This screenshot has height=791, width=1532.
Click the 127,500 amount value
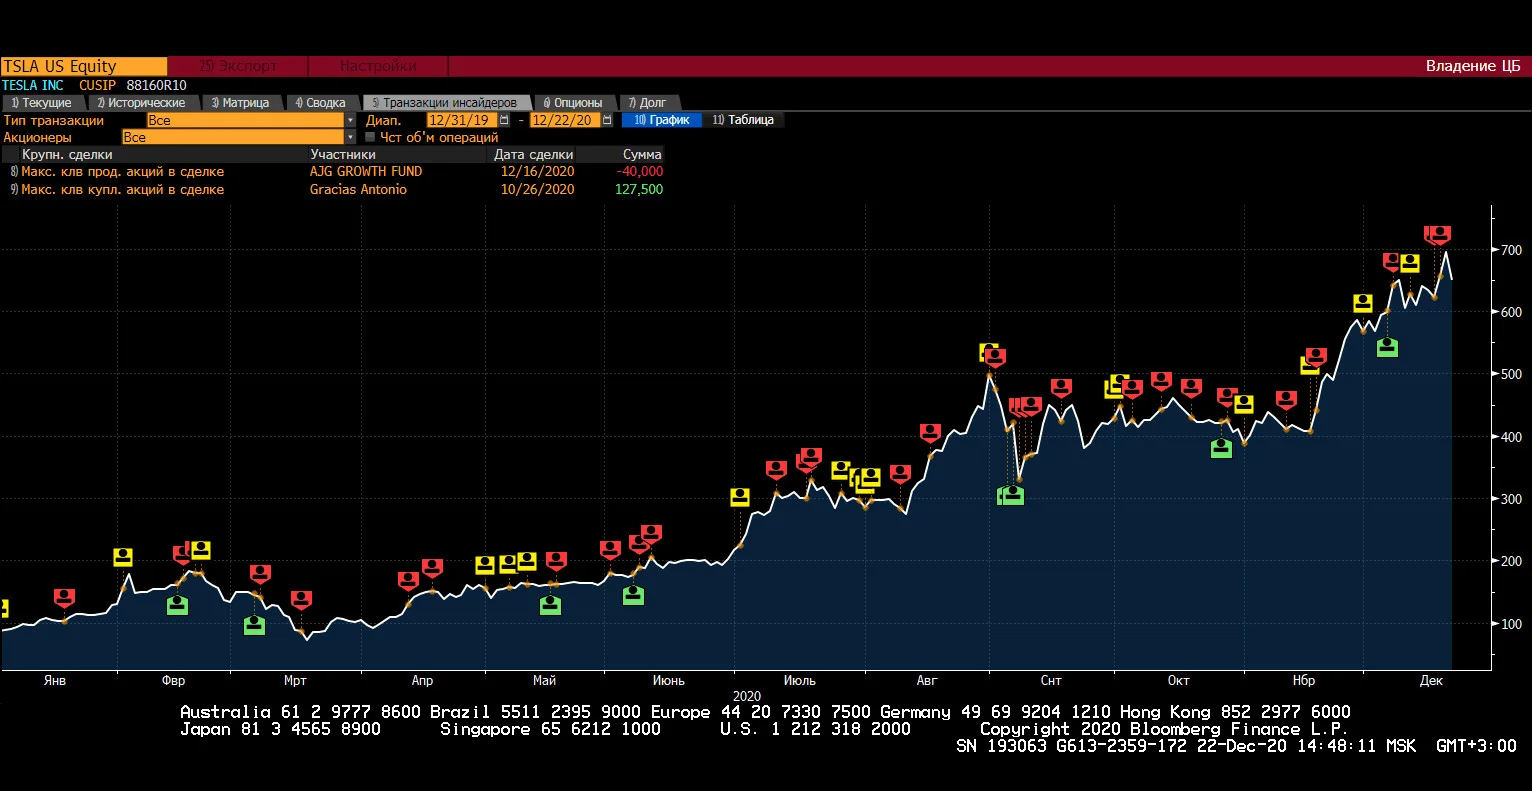click(x=639, y=190)
